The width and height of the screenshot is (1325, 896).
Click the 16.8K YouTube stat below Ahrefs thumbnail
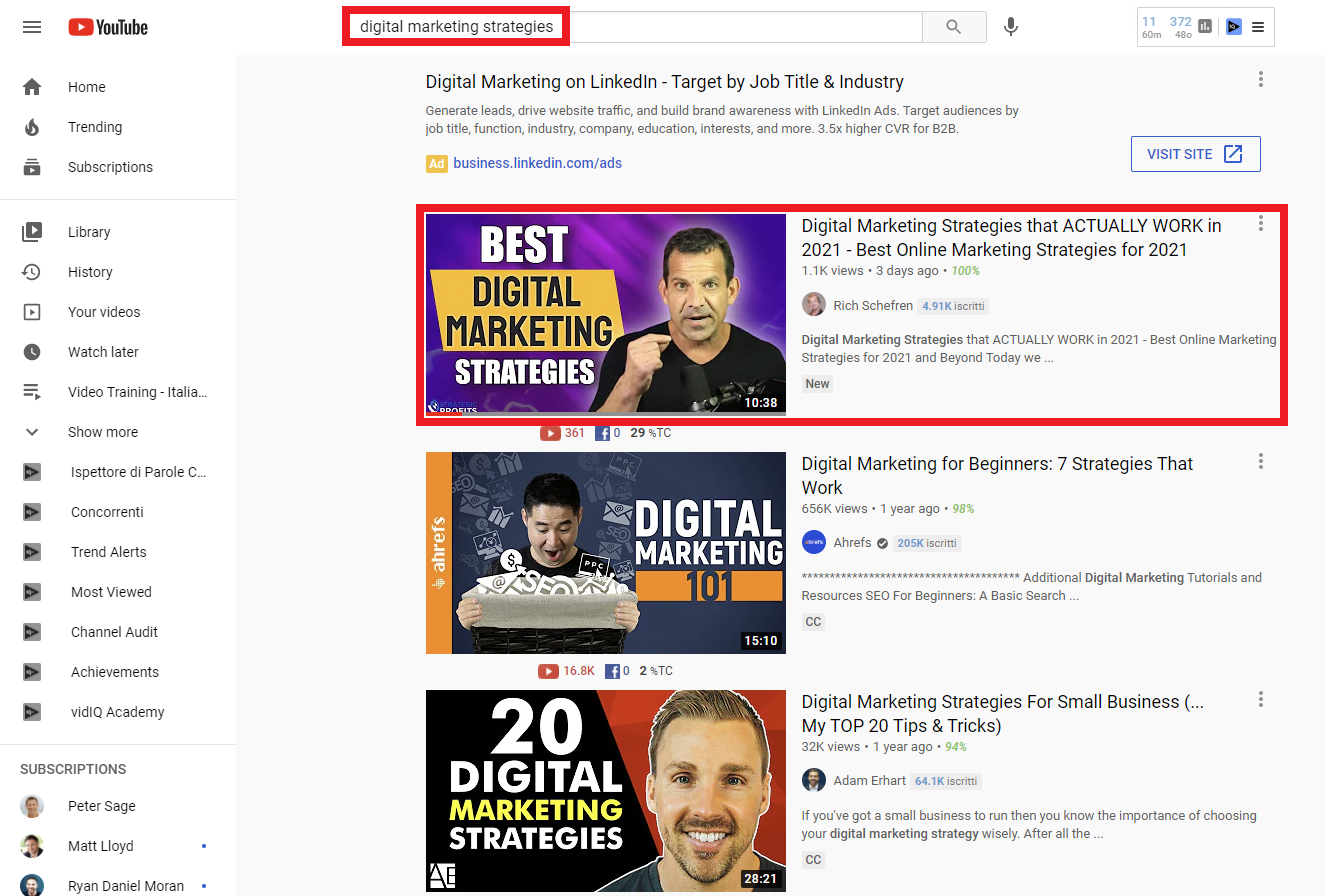pos(567,671)
